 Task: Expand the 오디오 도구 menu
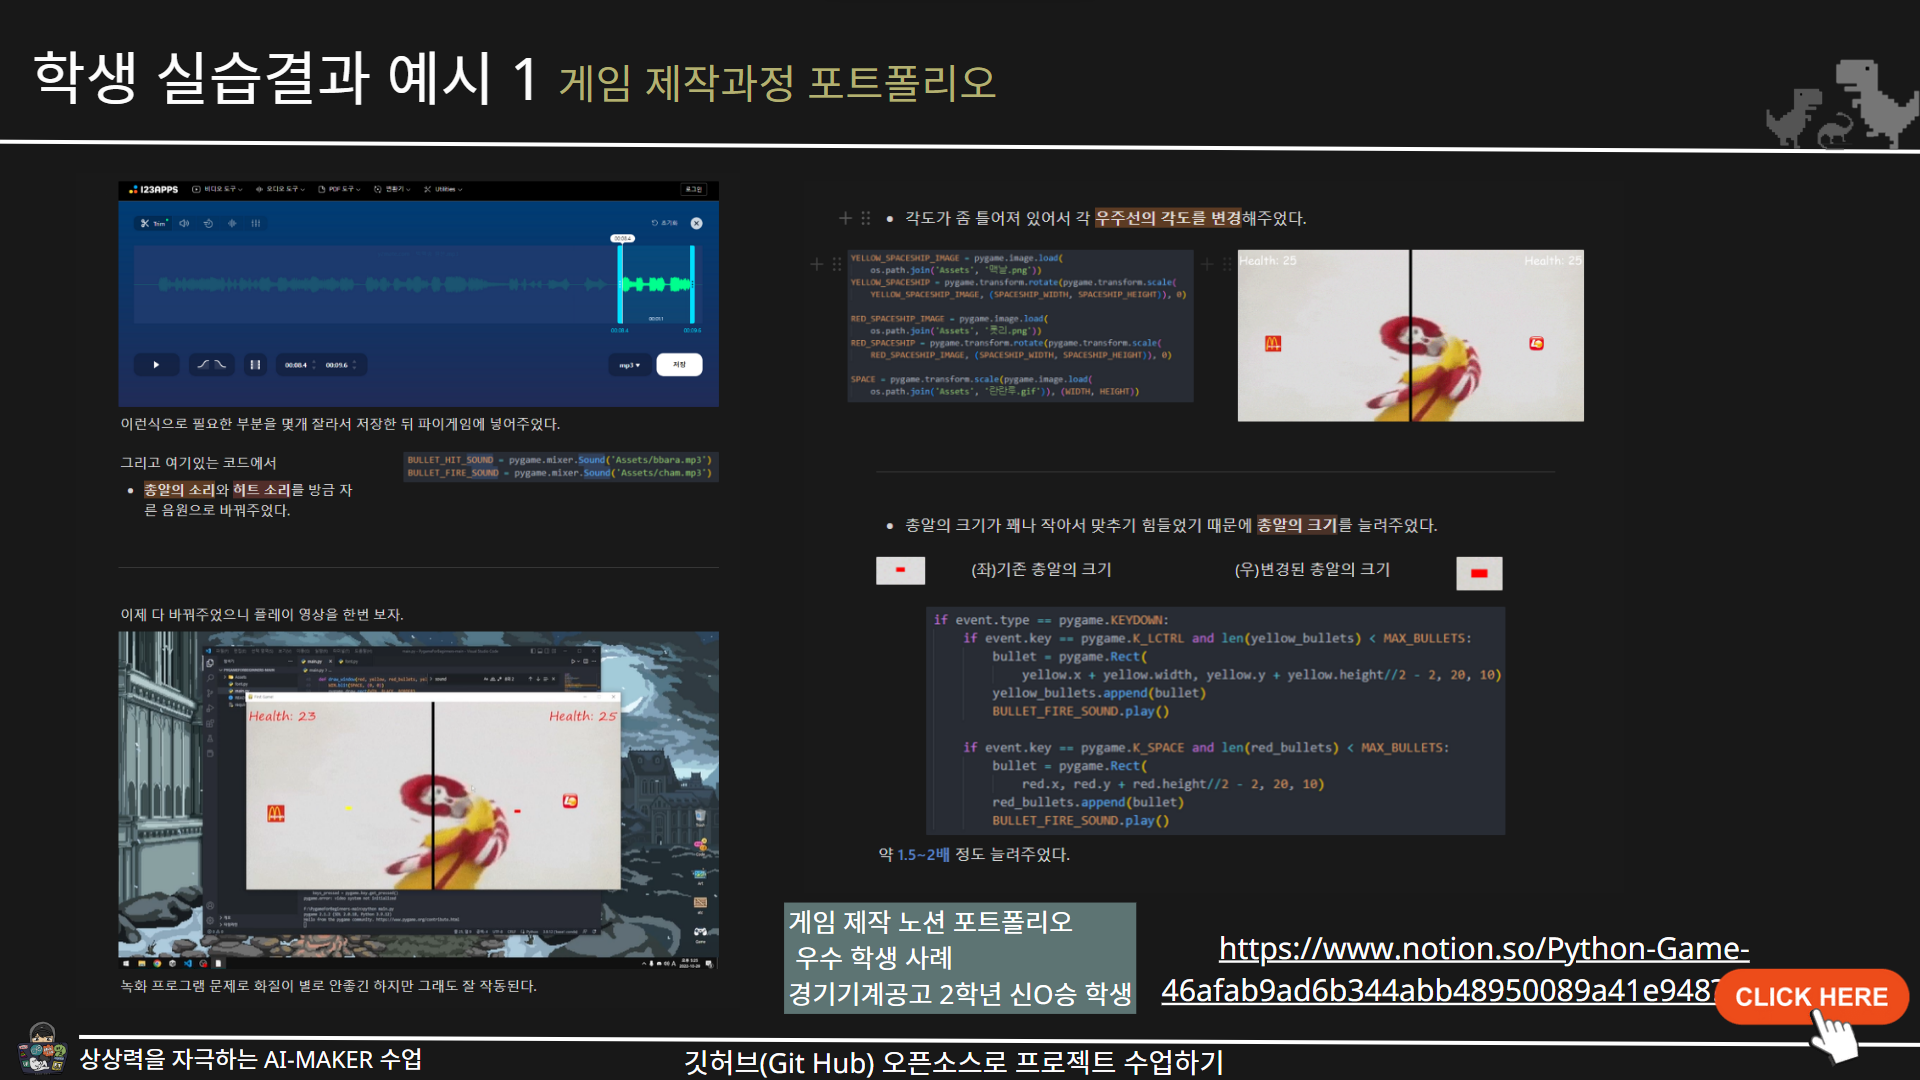coord(280,189)
